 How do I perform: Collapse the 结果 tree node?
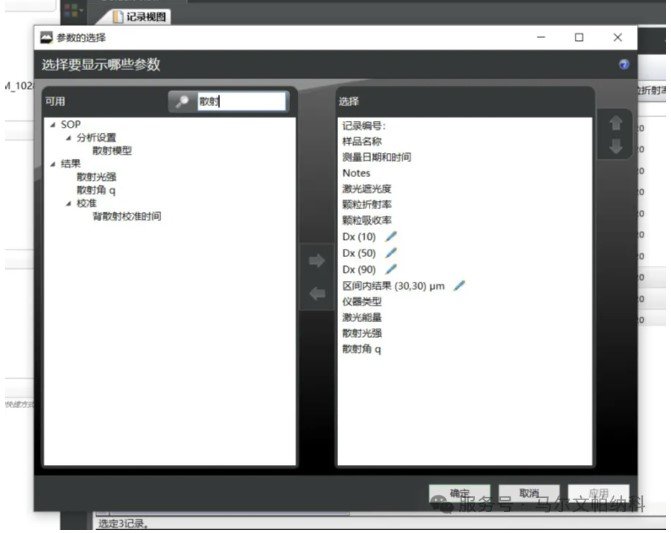pos(53,164)
